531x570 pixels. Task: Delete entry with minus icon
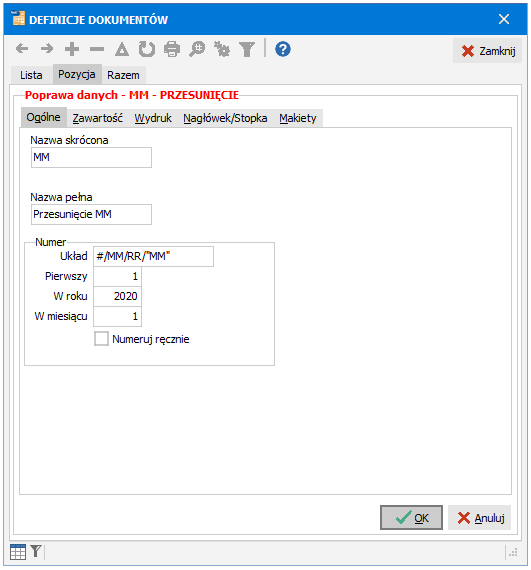pos(97,49)
